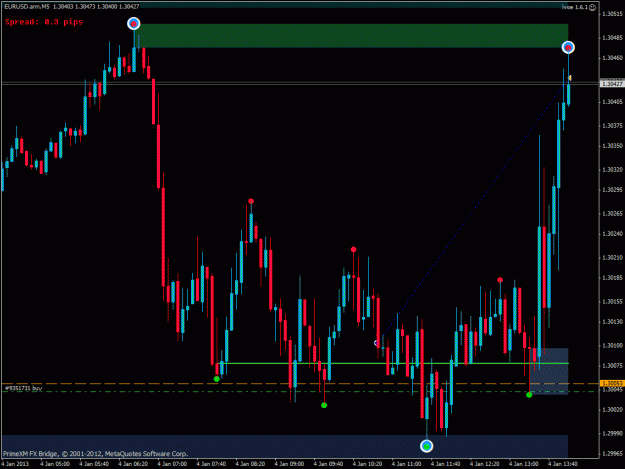The image size is (625, 469).
Task: Select the green resistance zone rectangle
Action: 353,36
